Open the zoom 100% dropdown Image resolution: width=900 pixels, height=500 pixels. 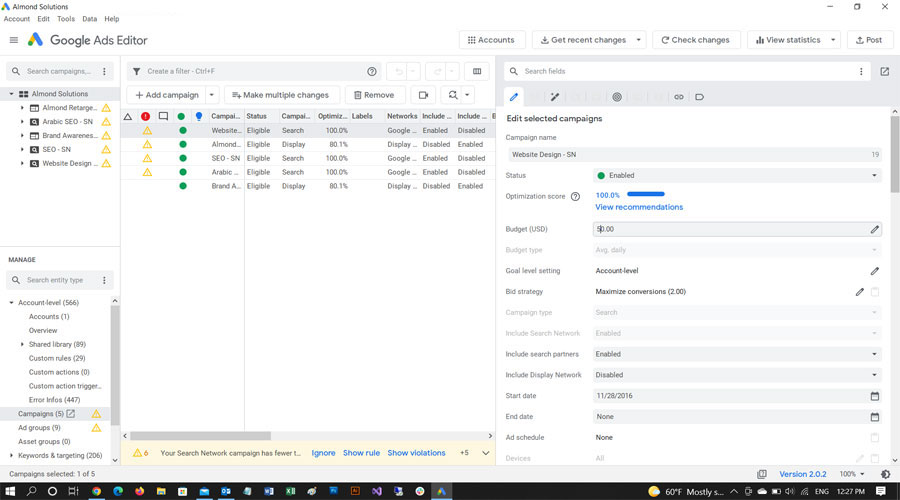852,474
